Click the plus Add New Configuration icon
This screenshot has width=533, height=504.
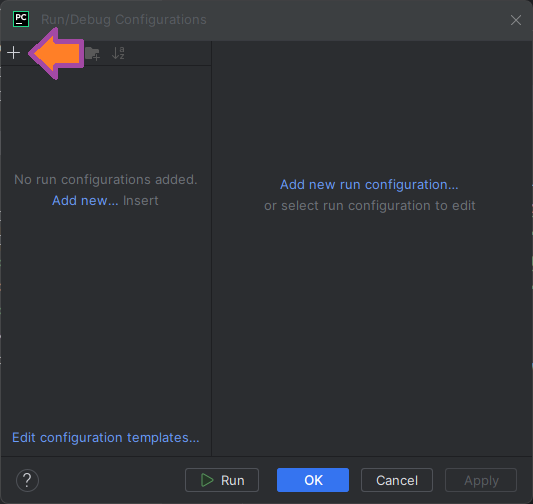(14, 53)
